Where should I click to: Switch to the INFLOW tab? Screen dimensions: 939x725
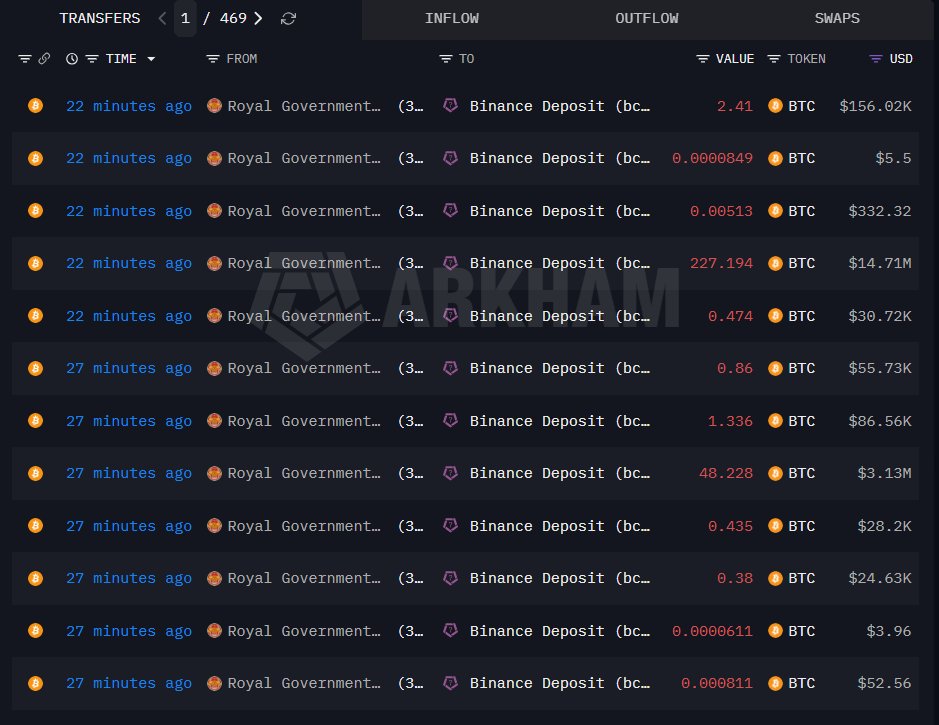point(452,19)
